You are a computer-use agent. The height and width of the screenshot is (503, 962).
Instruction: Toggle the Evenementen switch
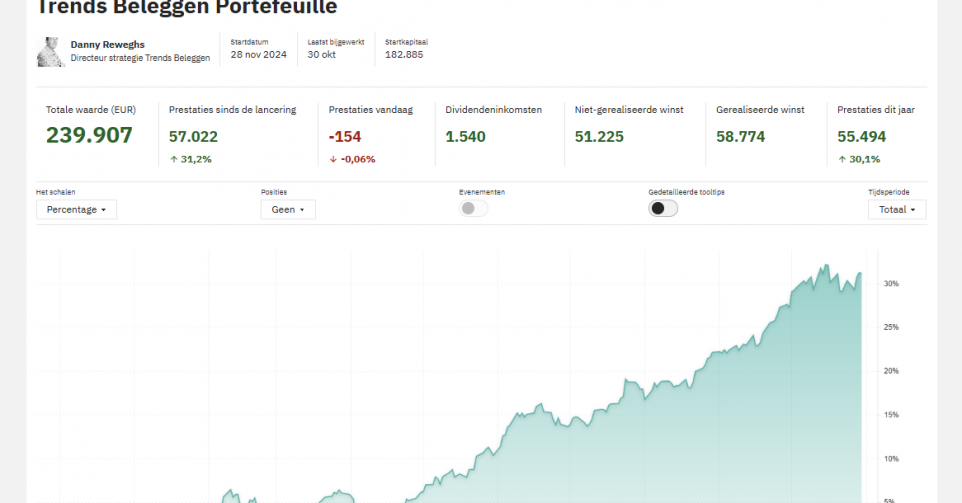click(x=473, y=209)
